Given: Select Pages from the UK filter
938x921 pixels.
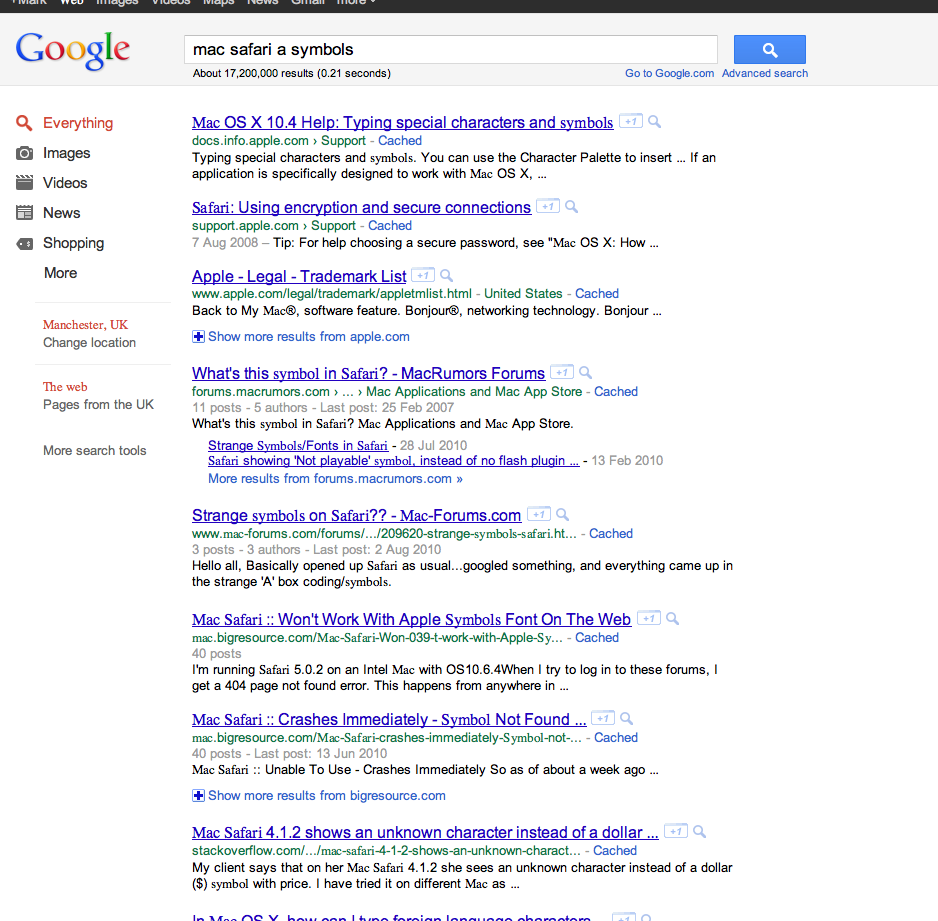Looking at the screenshot, I should point(98,405).
